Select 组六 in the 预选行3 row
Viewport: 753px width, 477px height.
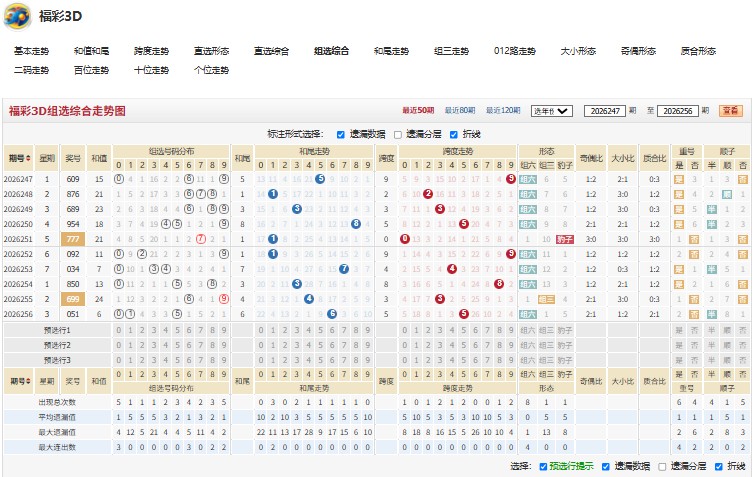(528, 360)
